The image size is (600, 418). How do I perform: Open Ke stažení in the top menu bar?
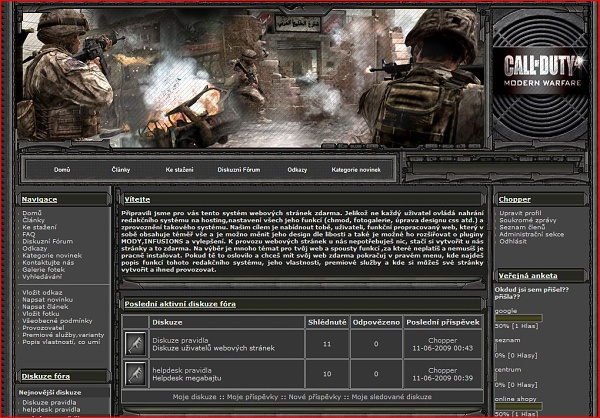tap(179, 170)
